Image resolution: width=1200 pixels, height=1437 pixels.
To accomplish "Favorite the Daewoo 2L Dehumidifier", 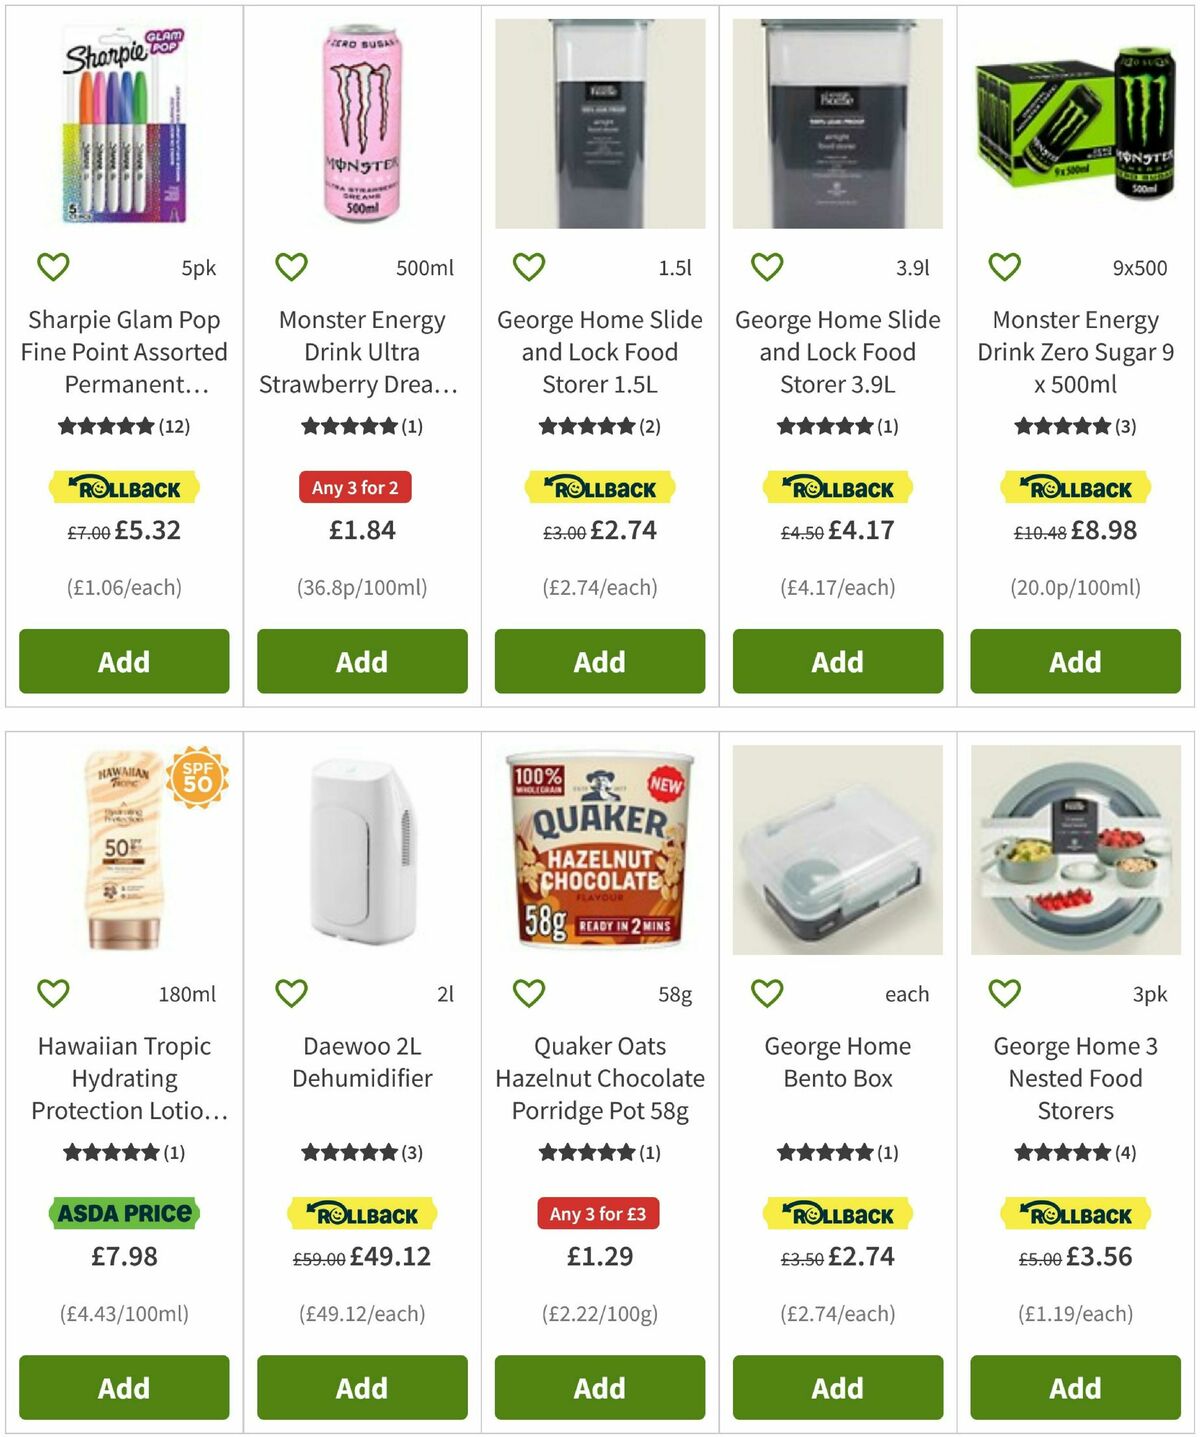I will [x=290, y=993].
